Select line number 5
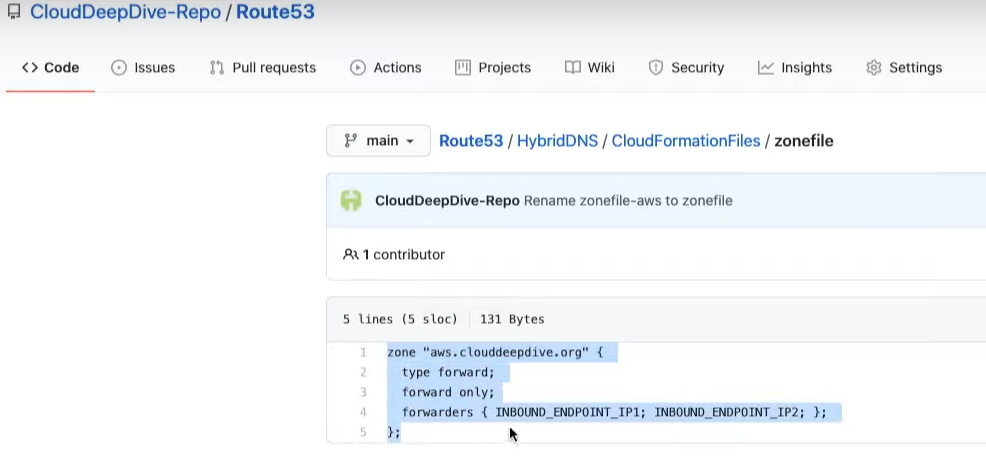Screen dimensions: 986x467 pyautogui.click(x=363, y=432)
